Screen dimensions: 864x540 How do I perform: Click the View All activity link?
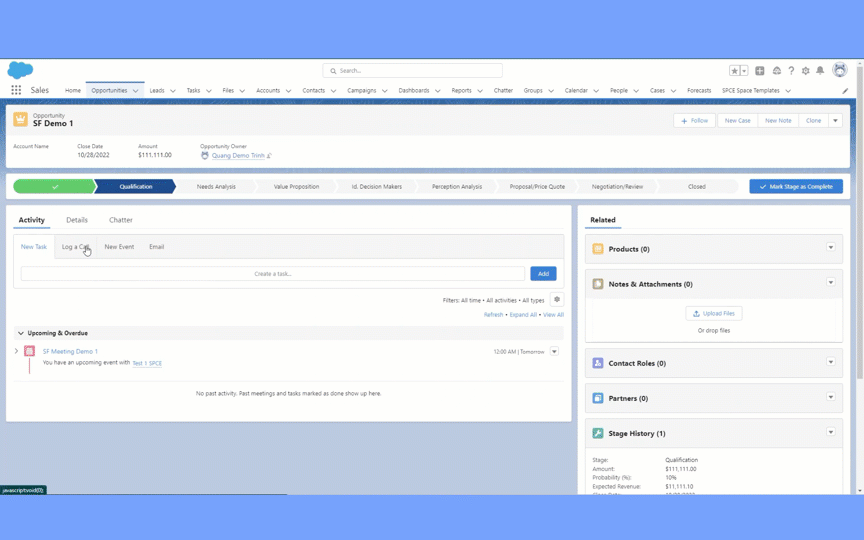(553, 315)
